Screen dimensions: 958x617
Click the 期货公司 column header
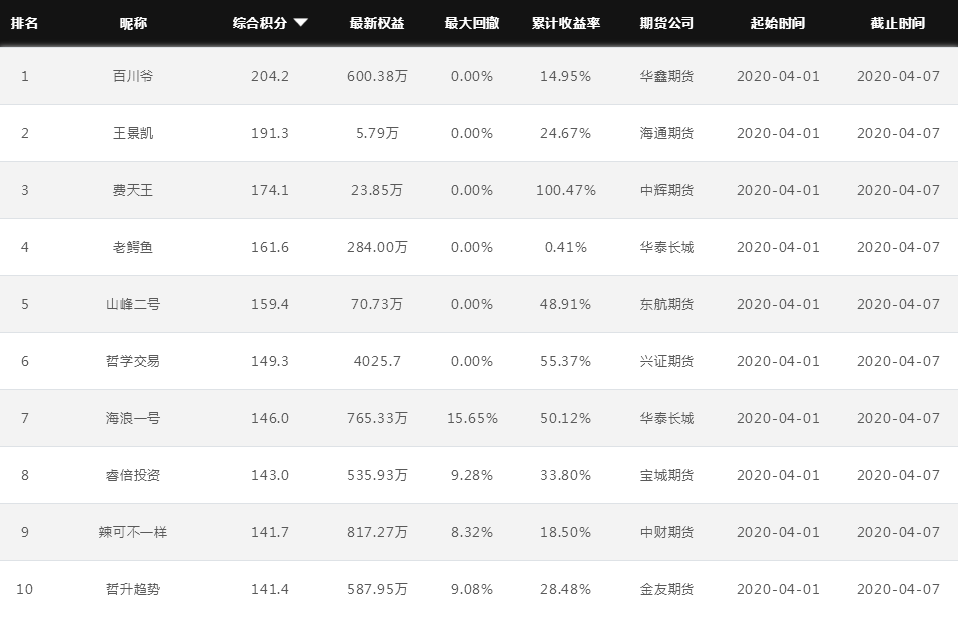(667, 23)
